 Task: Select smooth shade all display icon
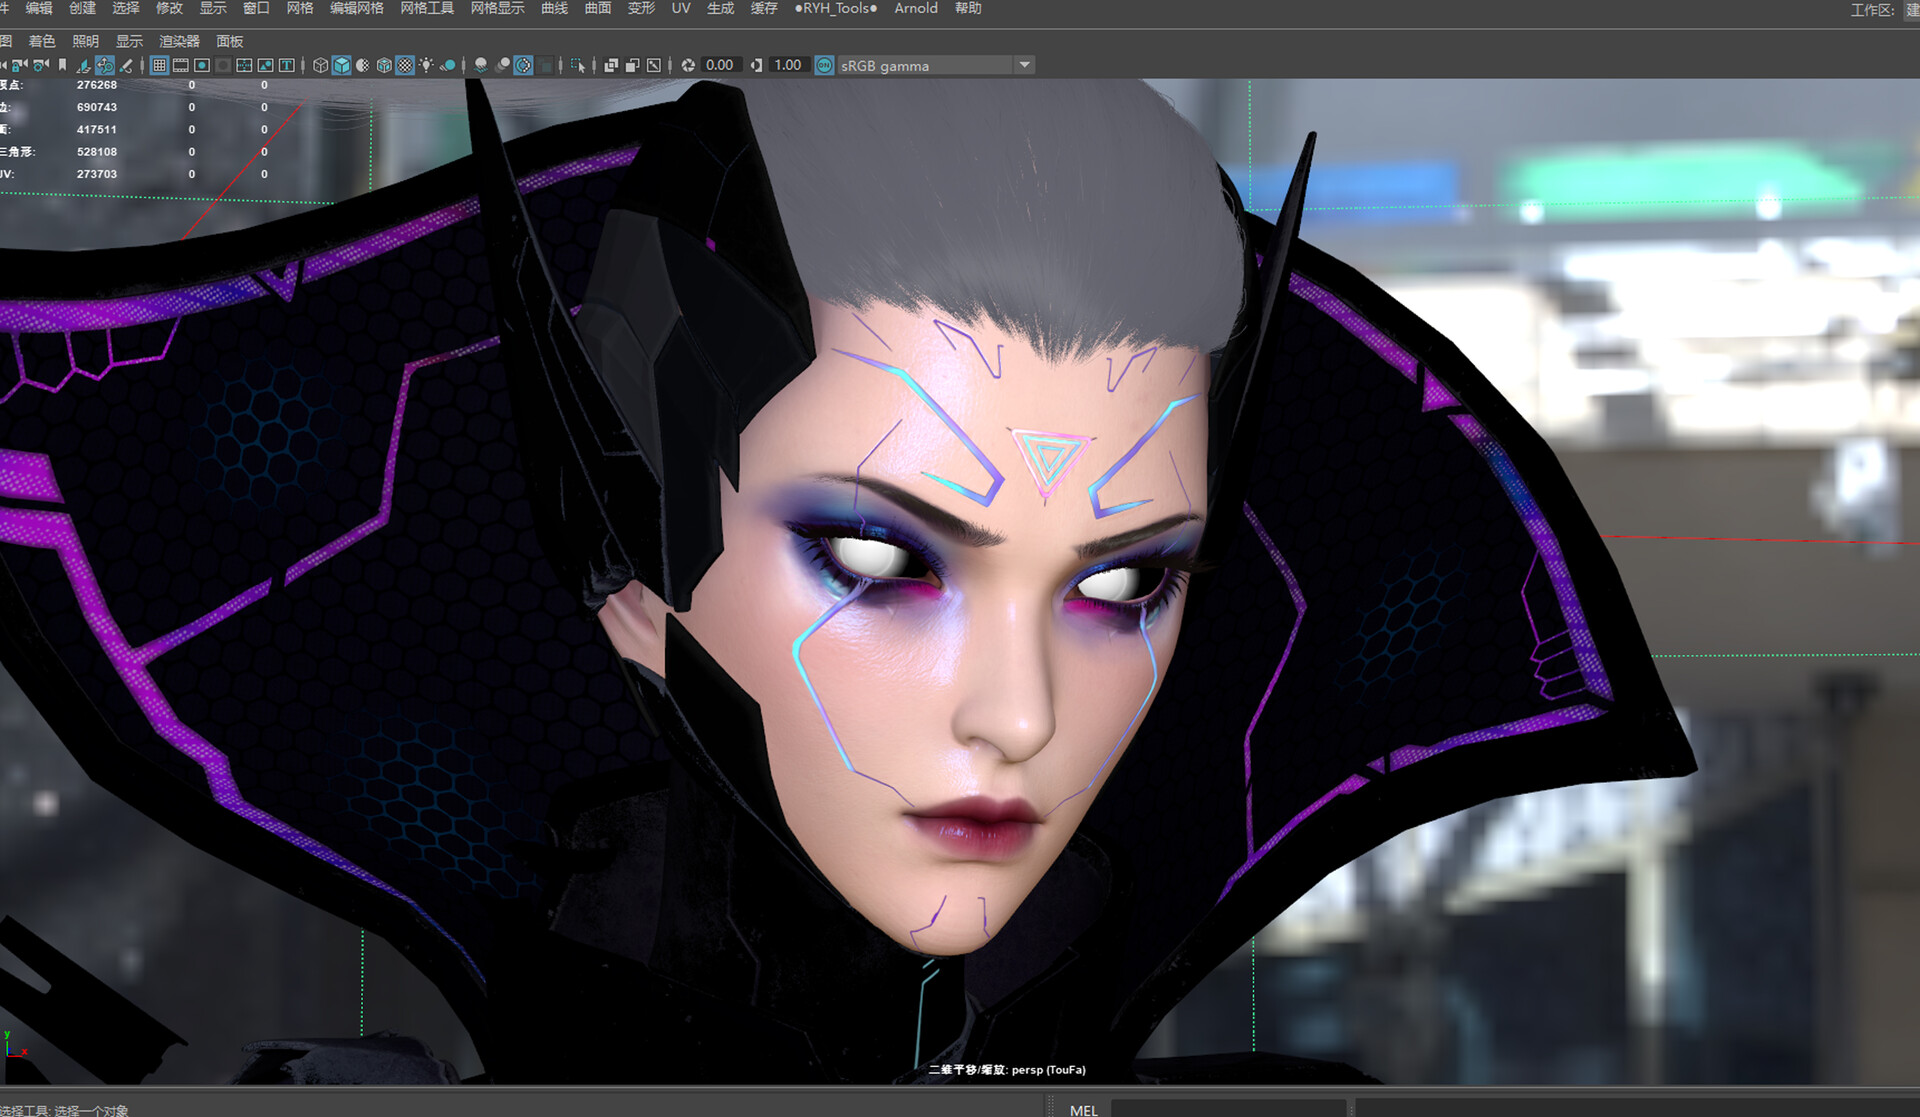pos(342,65)
